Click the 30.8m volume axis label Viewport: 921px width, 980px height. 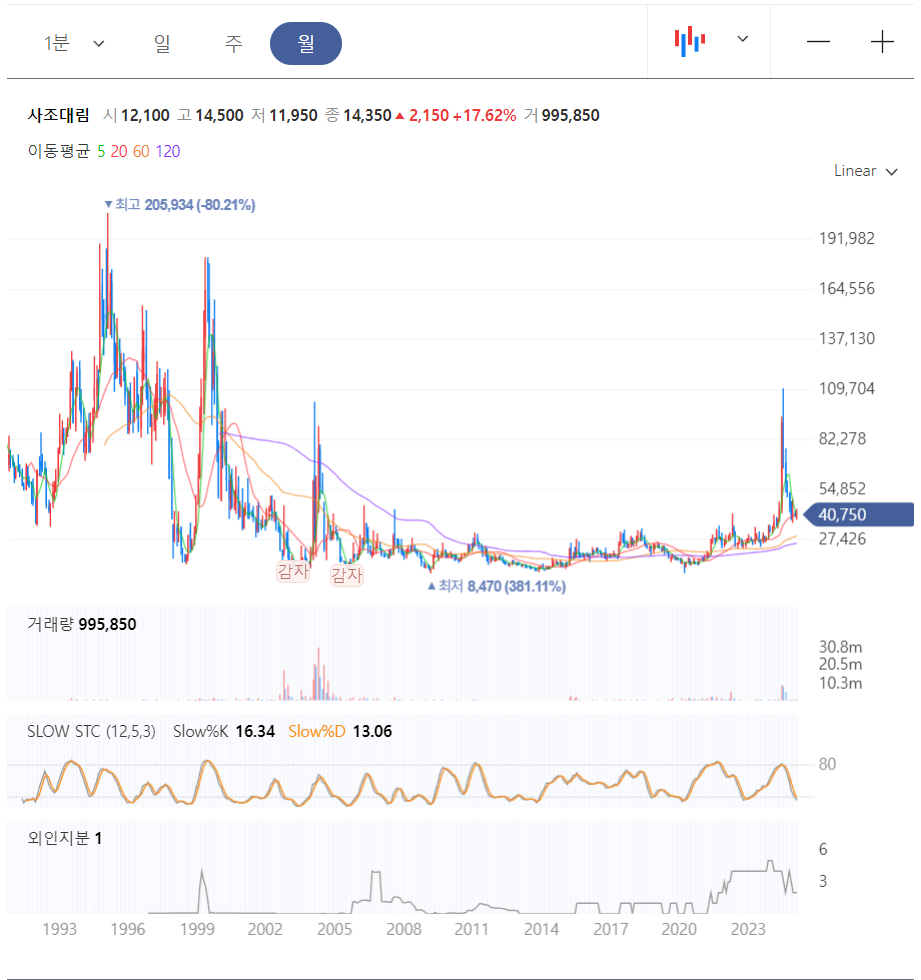(x=840, y=647)
